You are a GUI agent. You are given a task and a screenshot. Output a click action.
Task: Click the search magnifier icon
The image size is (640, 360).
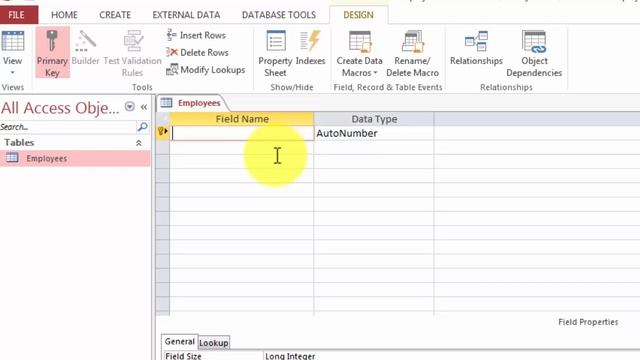[142, 127]
